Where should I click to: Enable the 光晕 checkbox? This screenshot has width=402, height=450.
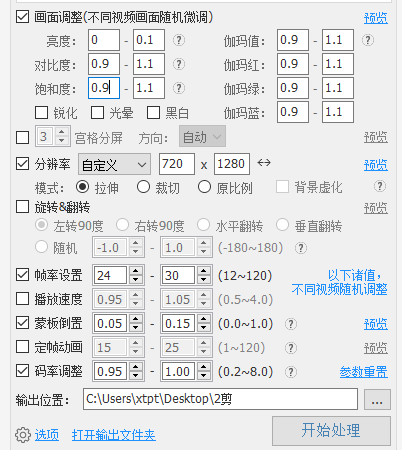97,113
